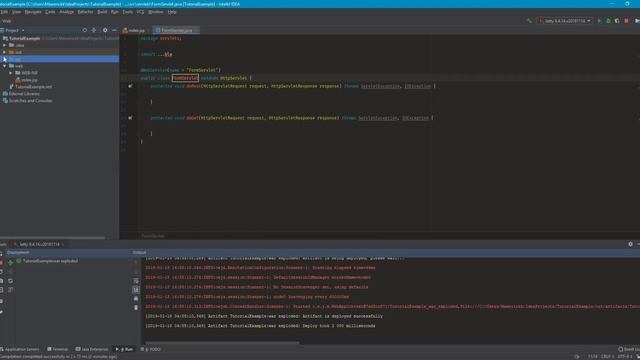Click the collapse all icon in Project panel
640x360 pixels.
click(94, 30)
